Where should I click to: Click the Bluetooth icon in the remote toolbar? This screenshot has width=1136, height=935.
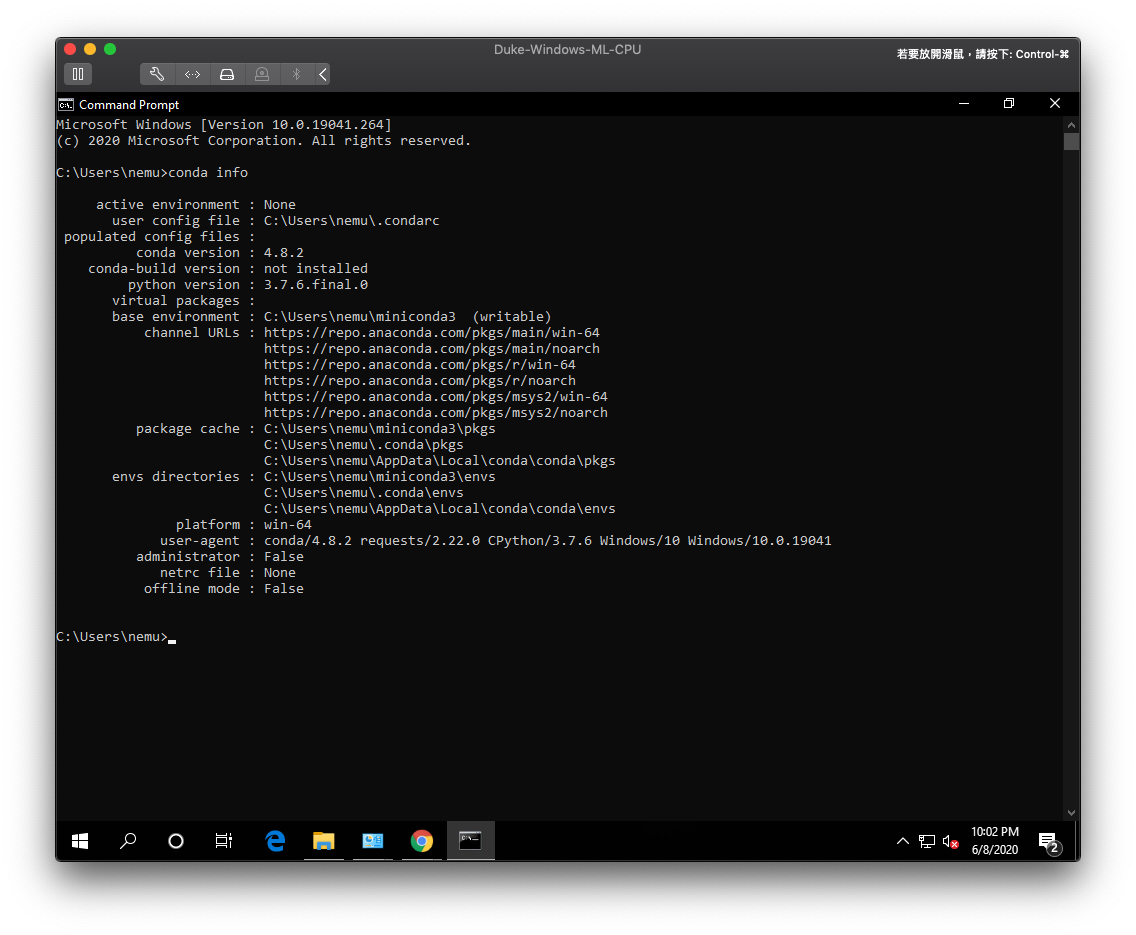click(296, 74)
